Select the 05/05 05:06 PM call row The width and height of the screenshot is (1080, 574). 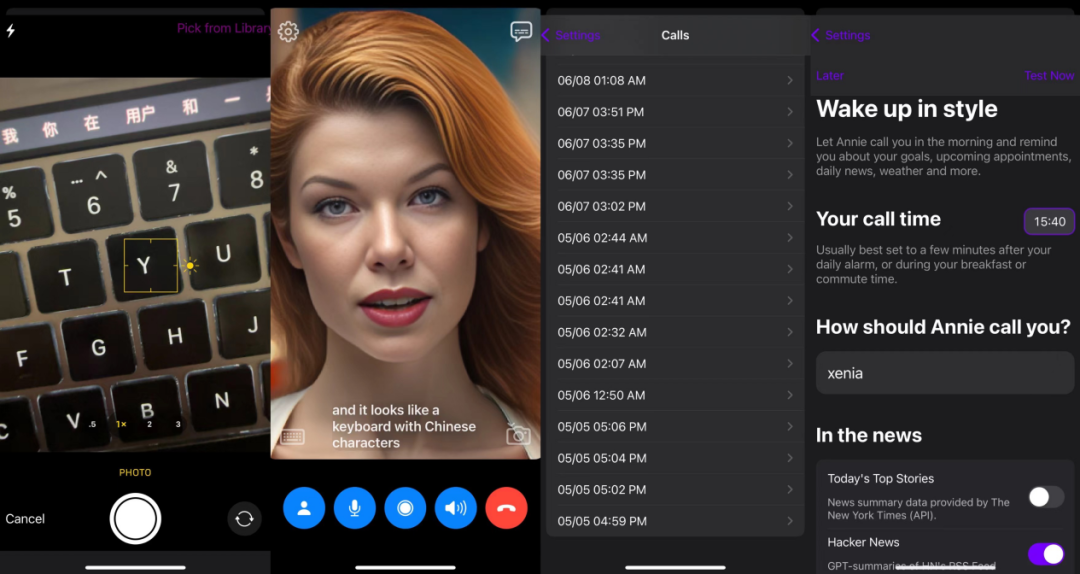tap(675, 427)
